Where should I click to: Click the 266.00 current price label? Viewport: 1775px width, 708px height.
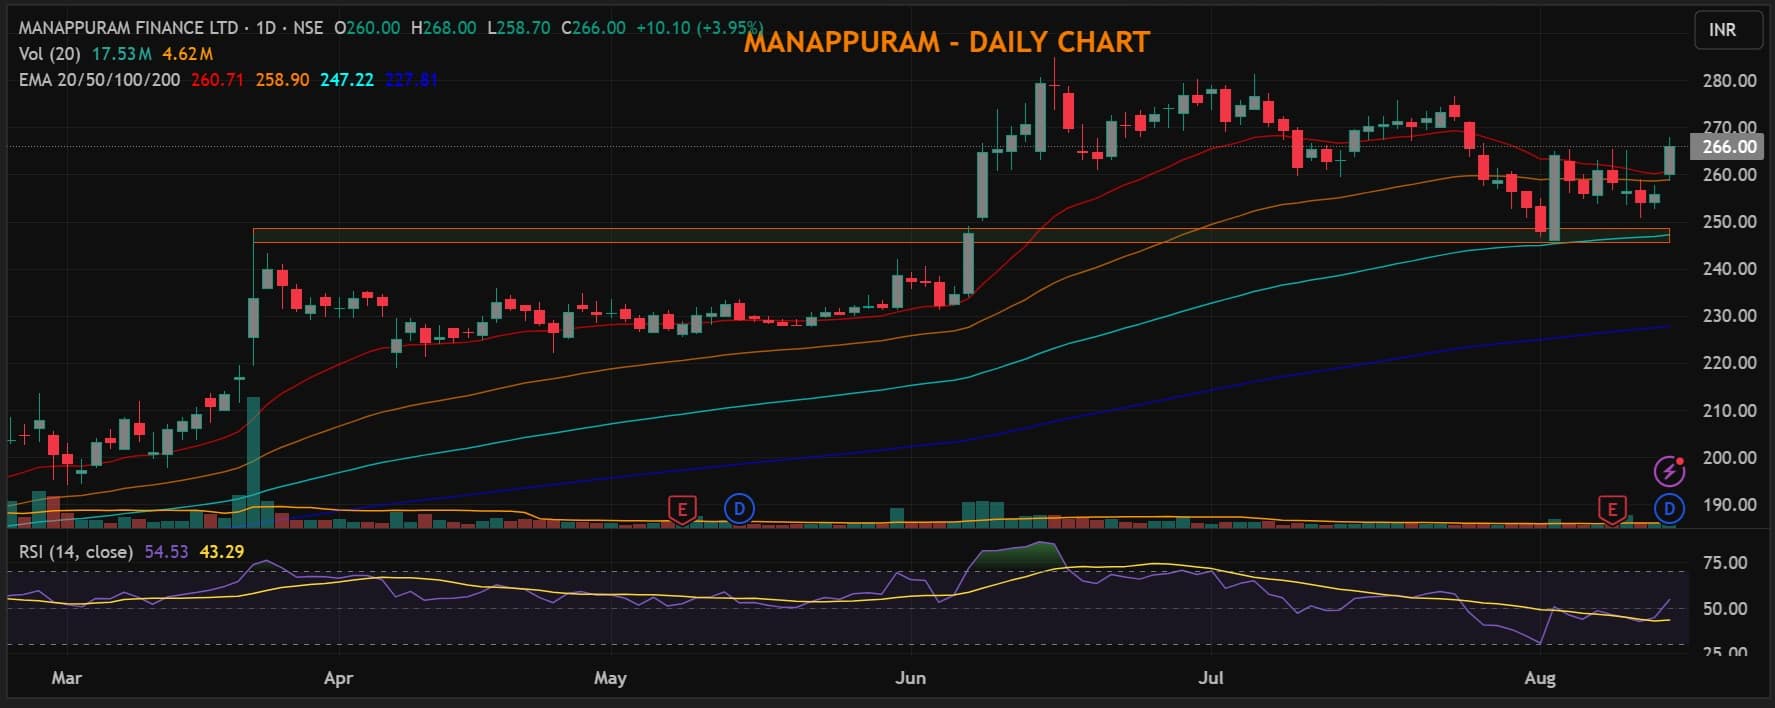click(1729, 147)
